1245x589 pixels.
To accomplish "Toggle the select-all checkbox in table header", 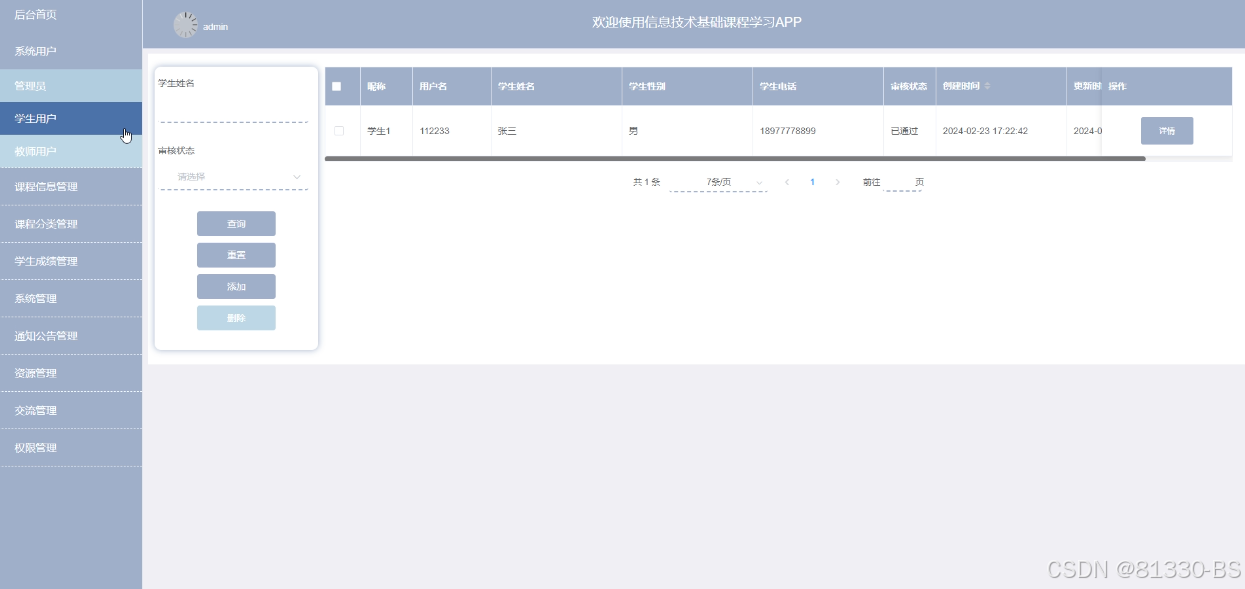I will 337,86.
